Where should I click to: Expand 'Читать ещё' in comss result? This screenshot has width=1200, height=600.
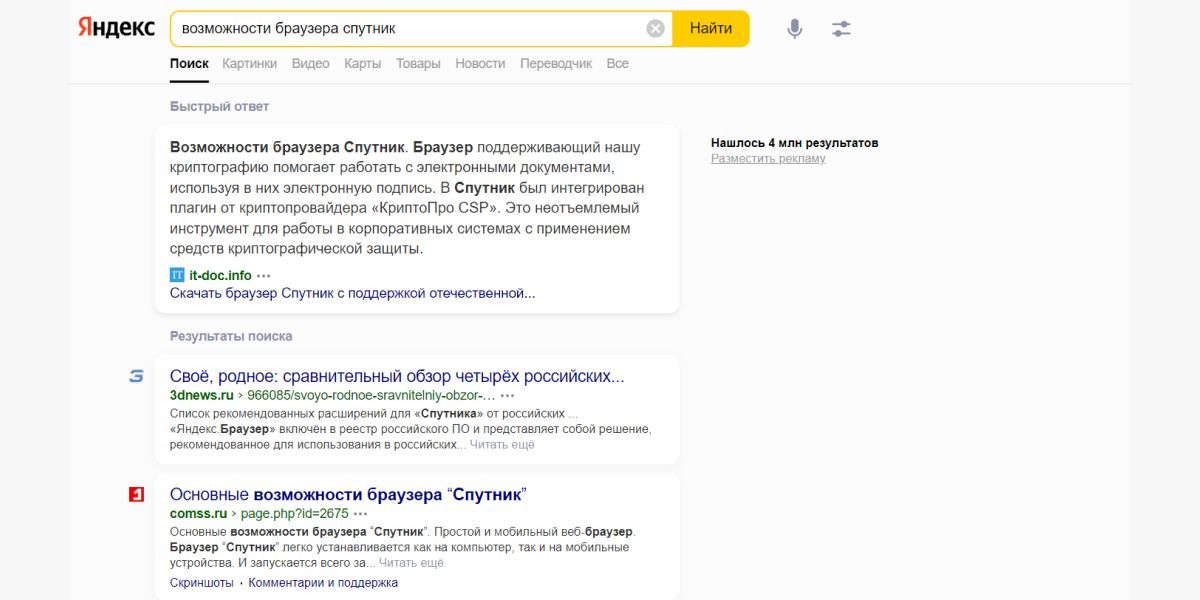pyautogui.click(x=411, y=563)
